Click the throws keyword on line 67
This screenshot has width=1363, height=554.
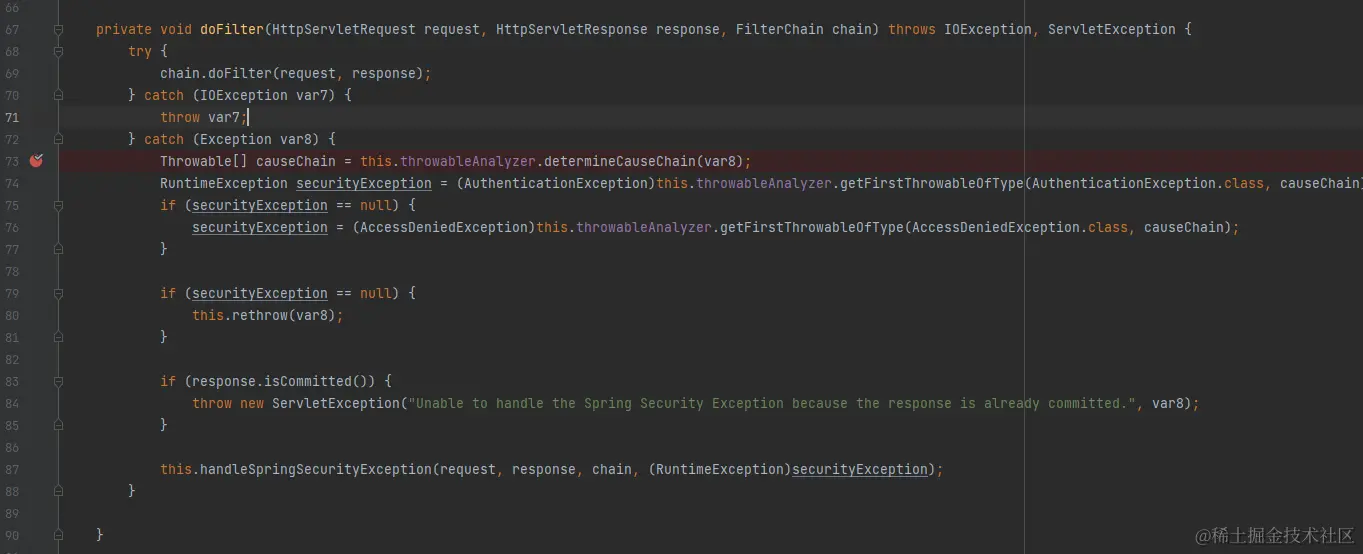912,29
